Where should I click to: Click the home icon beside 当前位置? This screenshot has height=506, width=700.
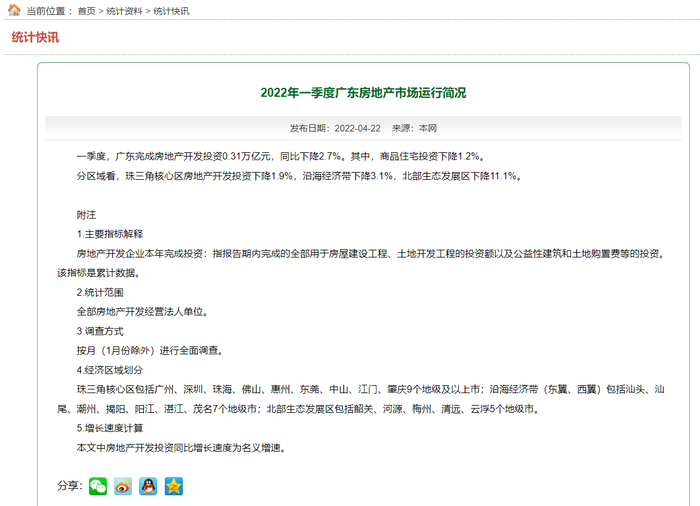(x=14, y=10)
